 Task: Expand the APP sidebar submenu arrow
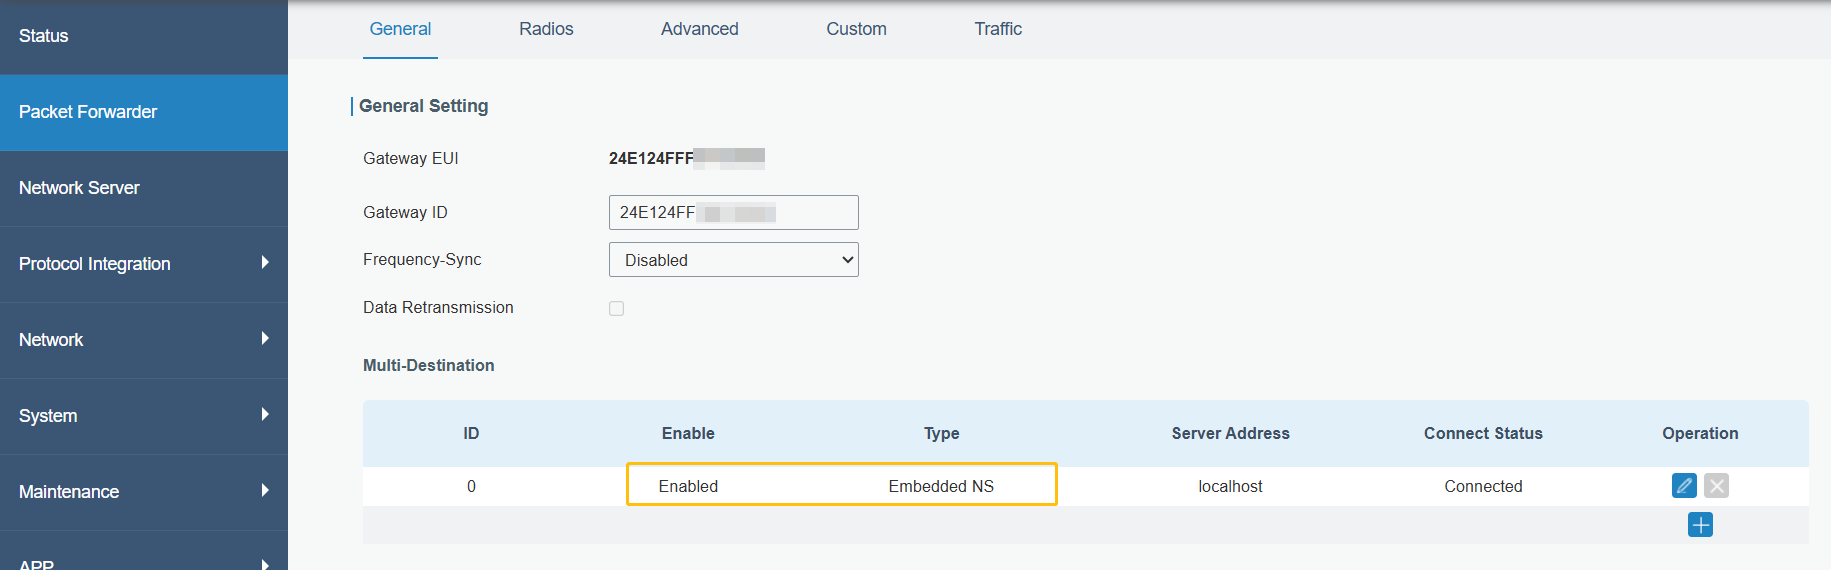[265, 564]
